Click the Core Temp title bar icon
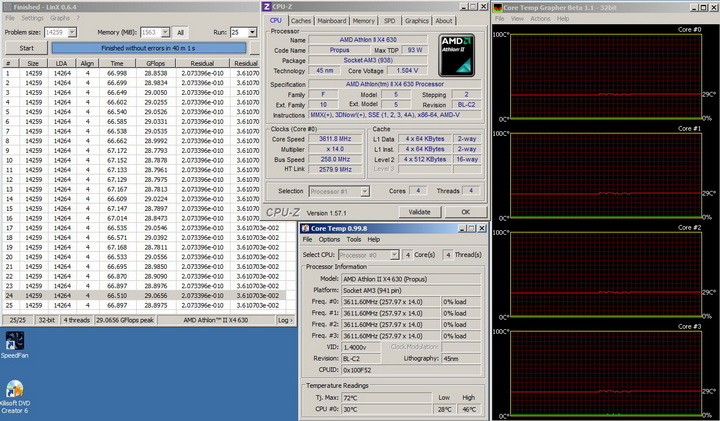Viewport: 720px width, 421px height. tap(306, 228)
